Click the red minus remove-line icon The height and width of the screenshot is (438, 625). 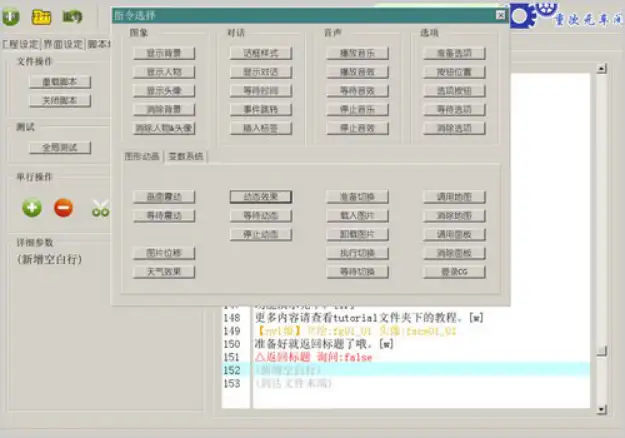pyautogui.click(x=63, y=208)
